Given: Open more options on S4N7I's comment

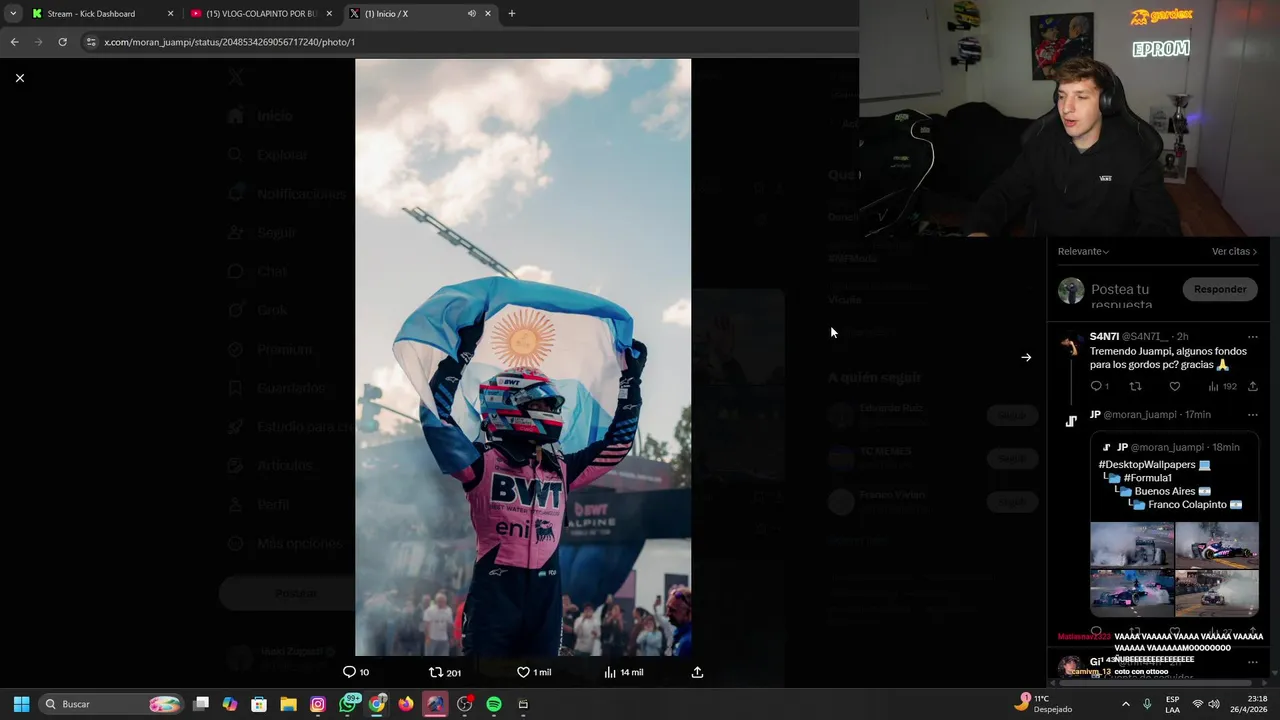Looking at the screenshot, I should coord(1252,337).
